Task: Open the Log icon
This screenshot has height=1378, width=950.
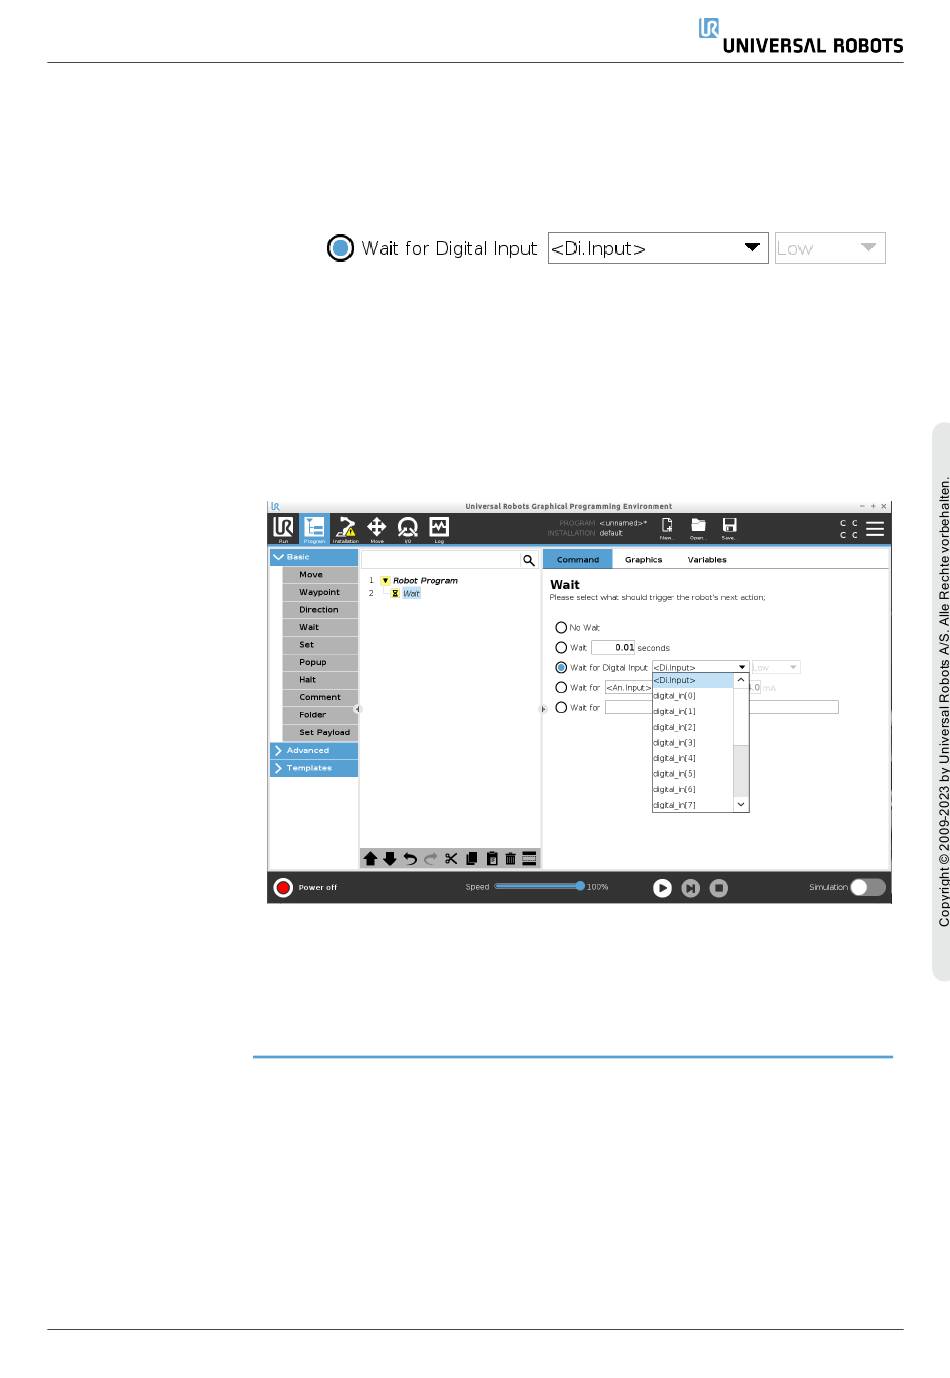Action: point(439,528)
